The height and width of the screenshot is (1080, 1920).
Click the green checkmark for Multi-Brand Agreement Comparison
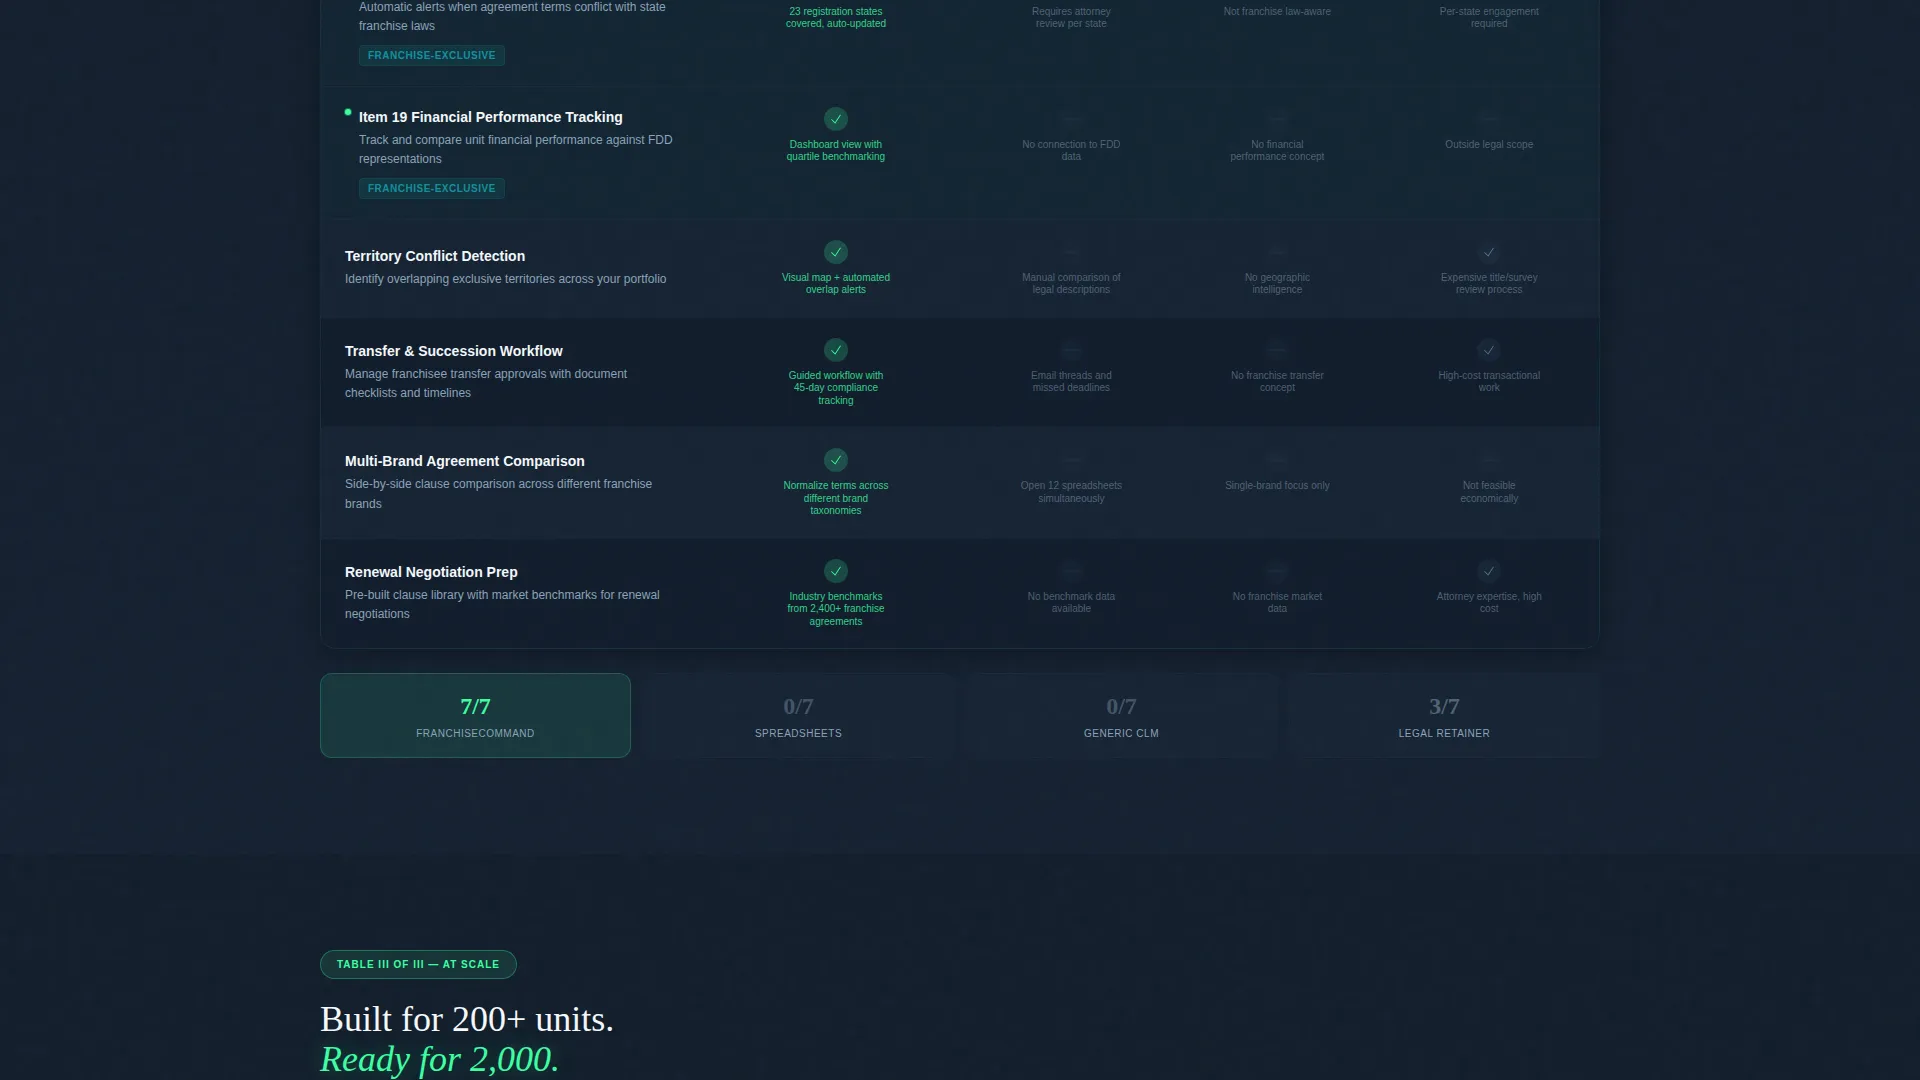tap(836, 460)
